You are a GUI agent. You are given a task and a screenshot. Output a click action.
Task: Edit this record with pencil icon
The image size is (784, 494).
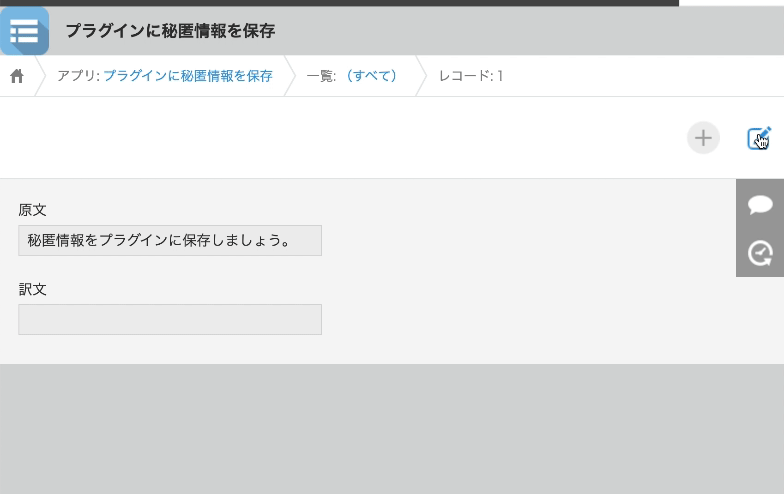[x=759, y=138]
